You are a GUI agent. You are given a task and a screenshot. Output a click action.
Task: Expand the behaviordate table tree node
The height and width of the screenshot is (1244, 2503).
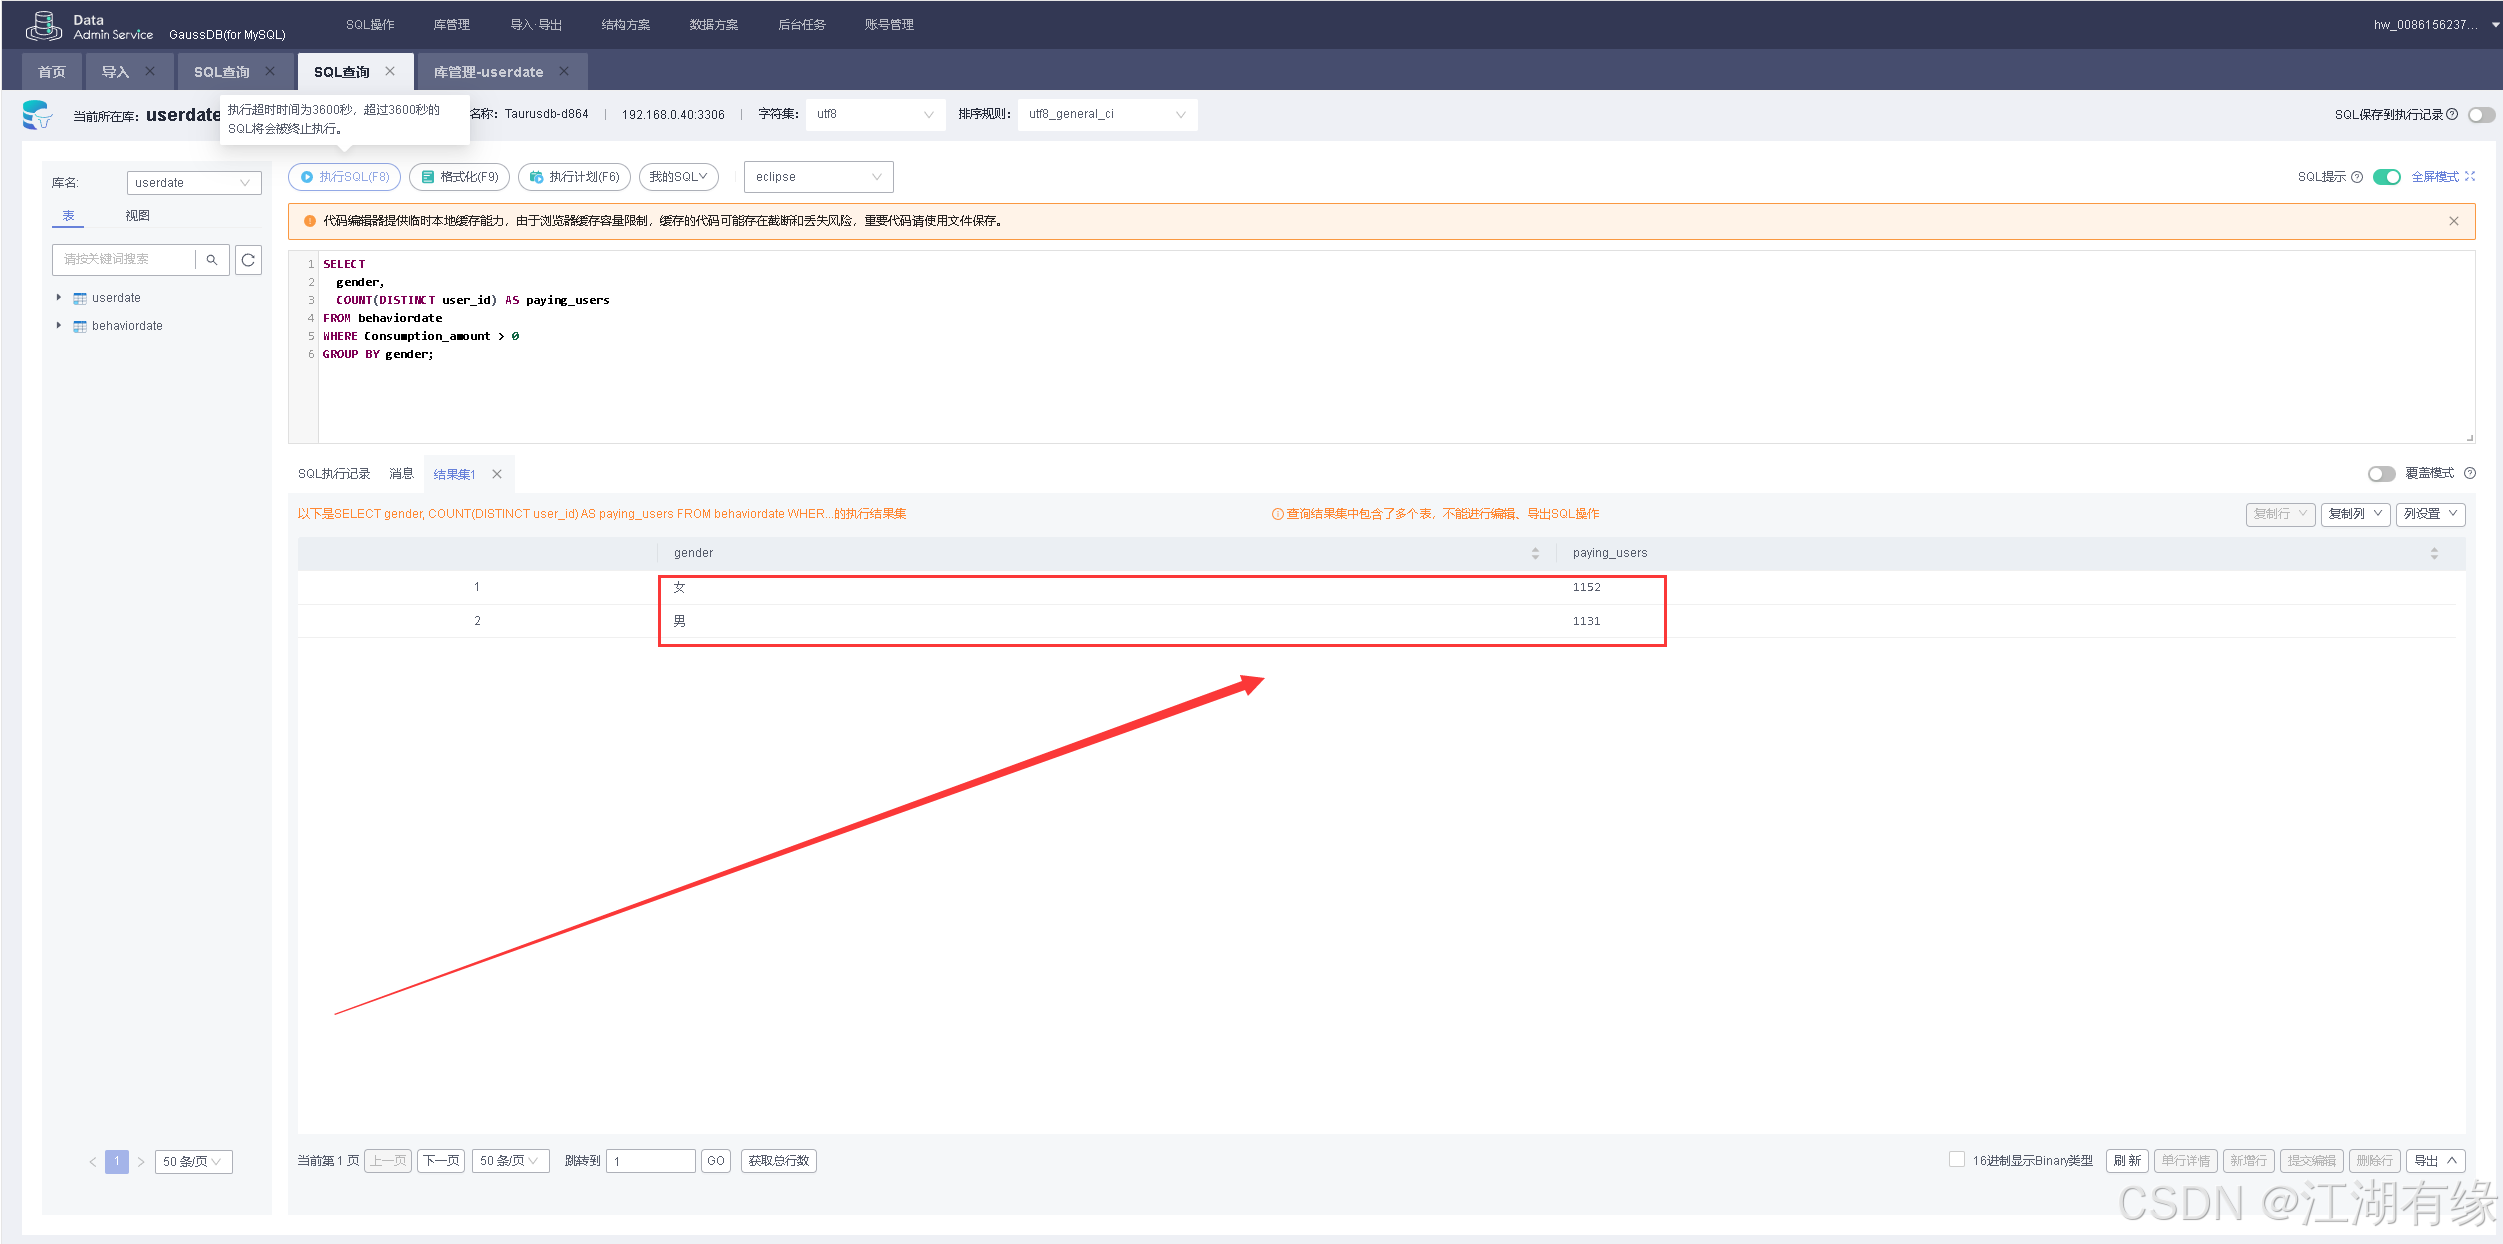[59, 326]
